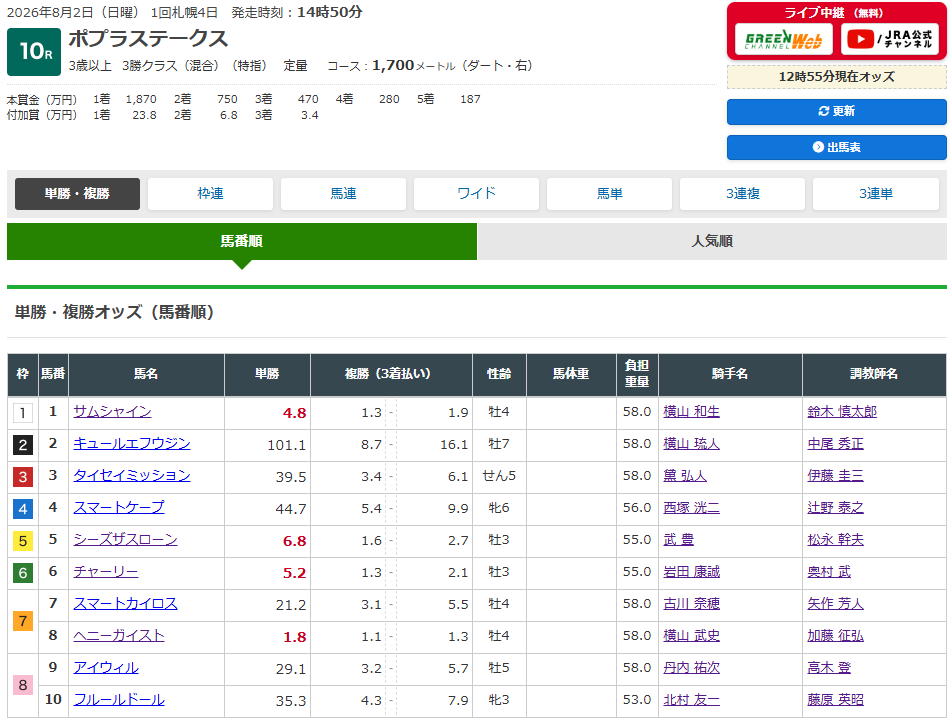Switch to the 馬連 odds tab
Screen dimensions: 951x722
[x=343, y=194]
